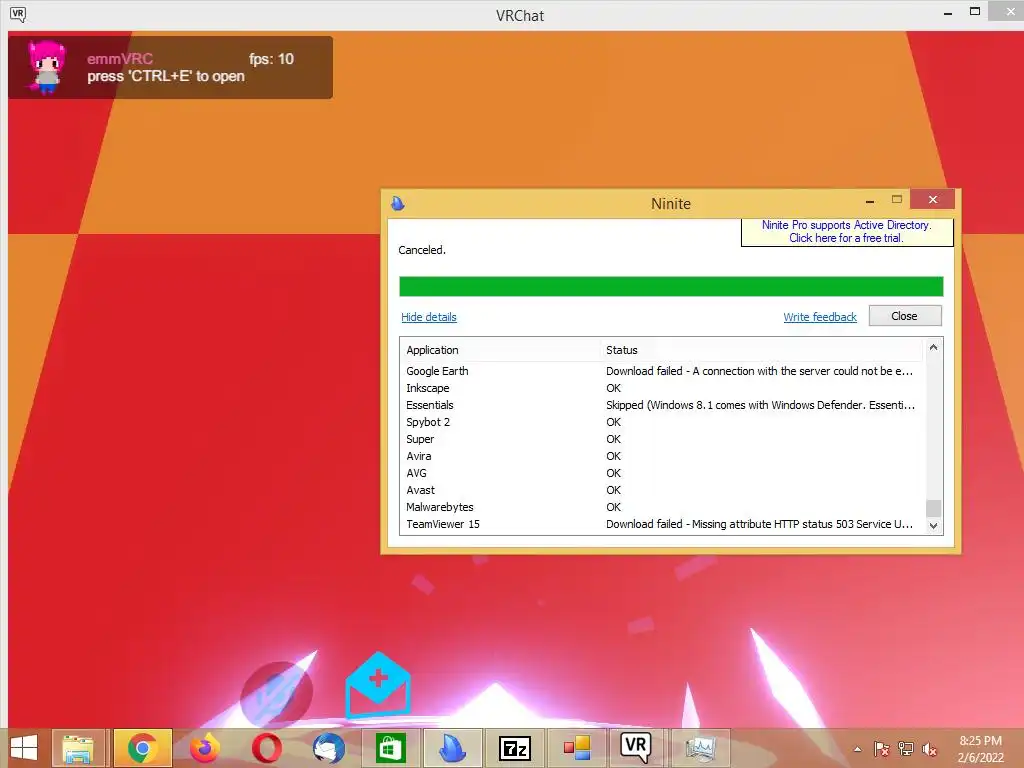Viewport: 1024px width, 768px height.
Task: Click the Close button in Ninite
Action: coord(904,315)
